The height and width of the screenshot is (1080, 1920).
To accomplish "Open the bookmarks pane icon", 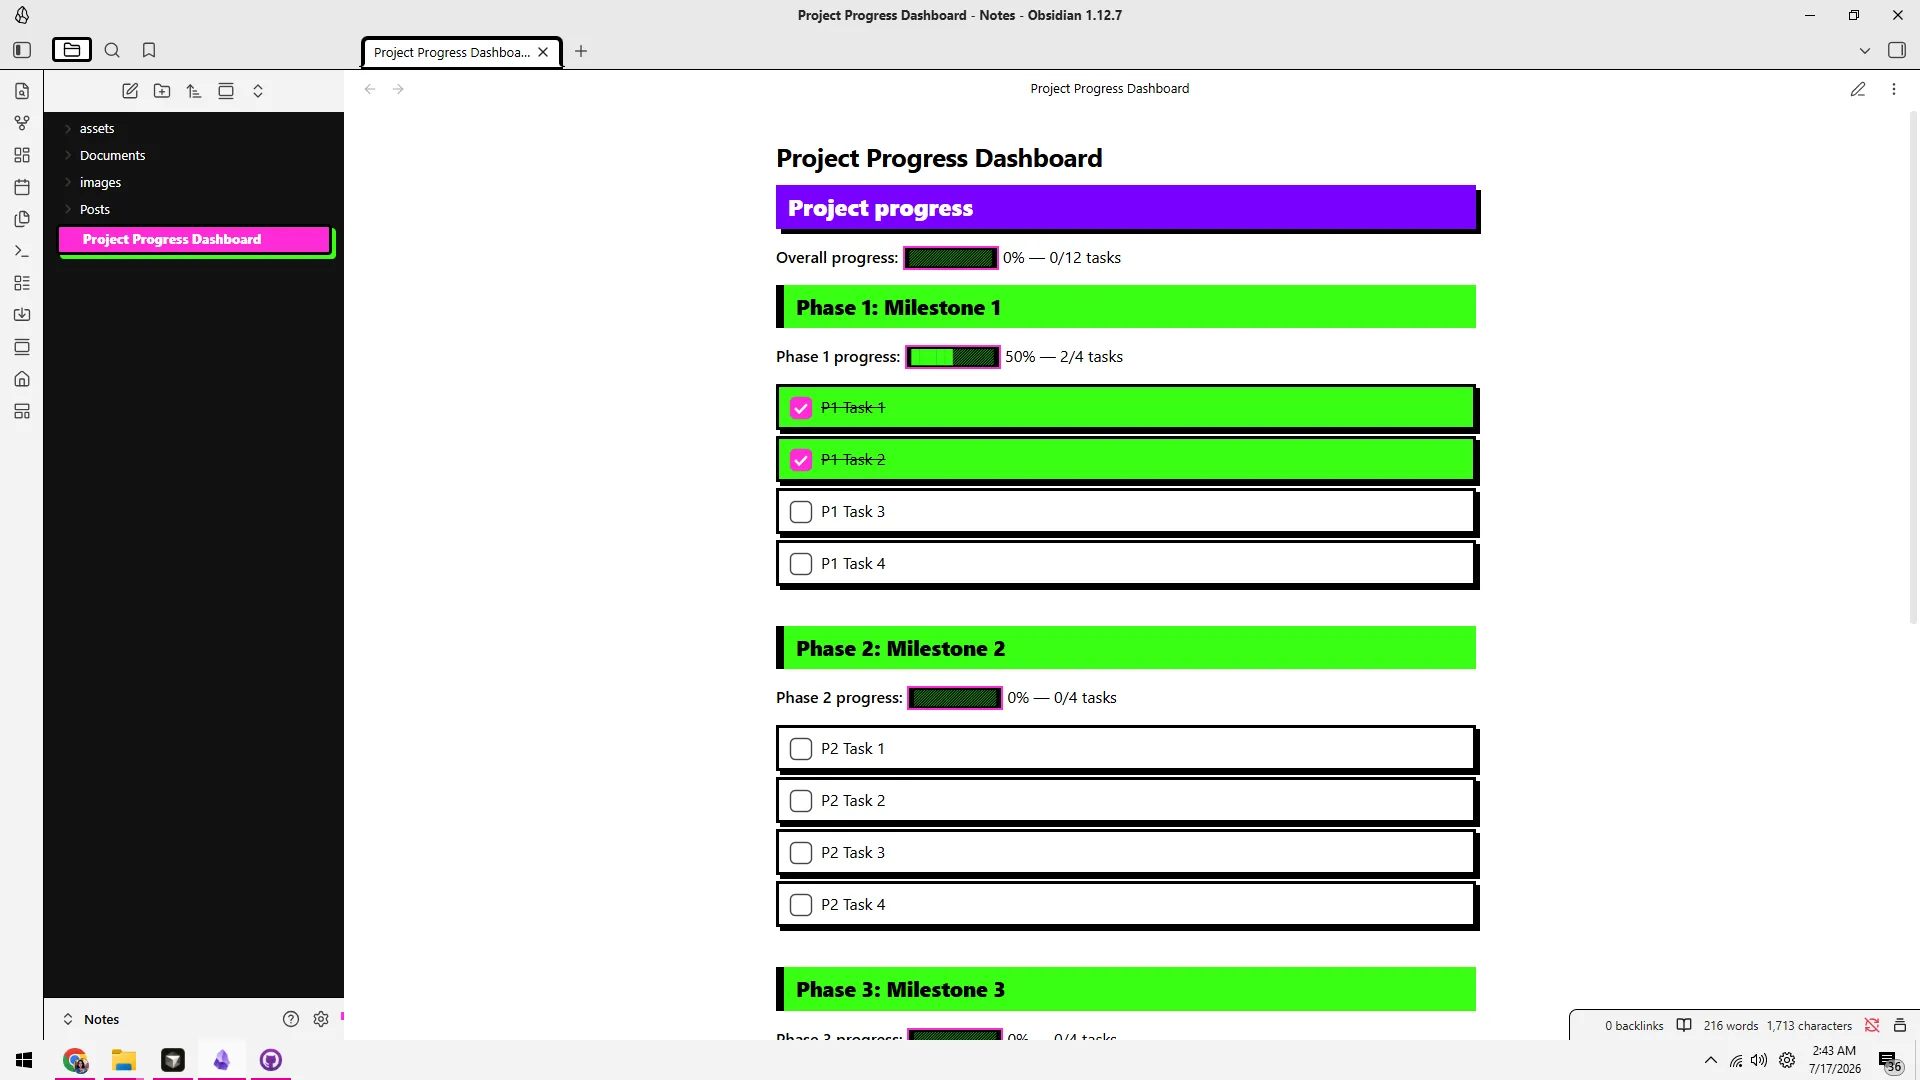I will point(149,50).
